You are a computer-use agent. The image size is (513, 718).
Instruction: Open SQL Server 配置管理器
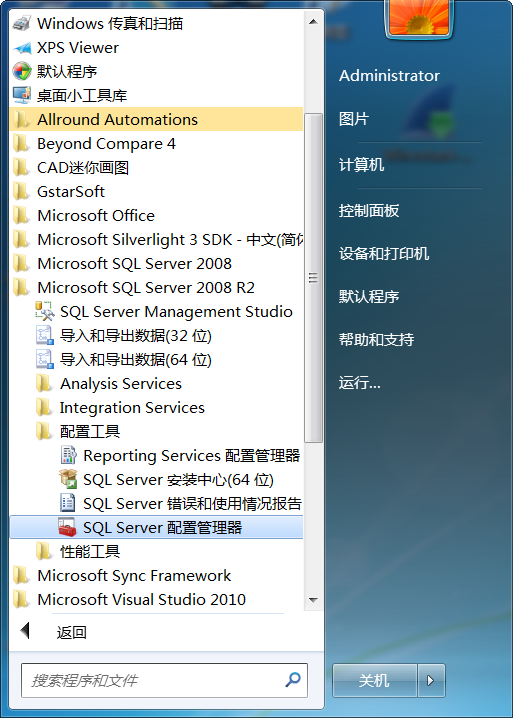pos(156,527)
